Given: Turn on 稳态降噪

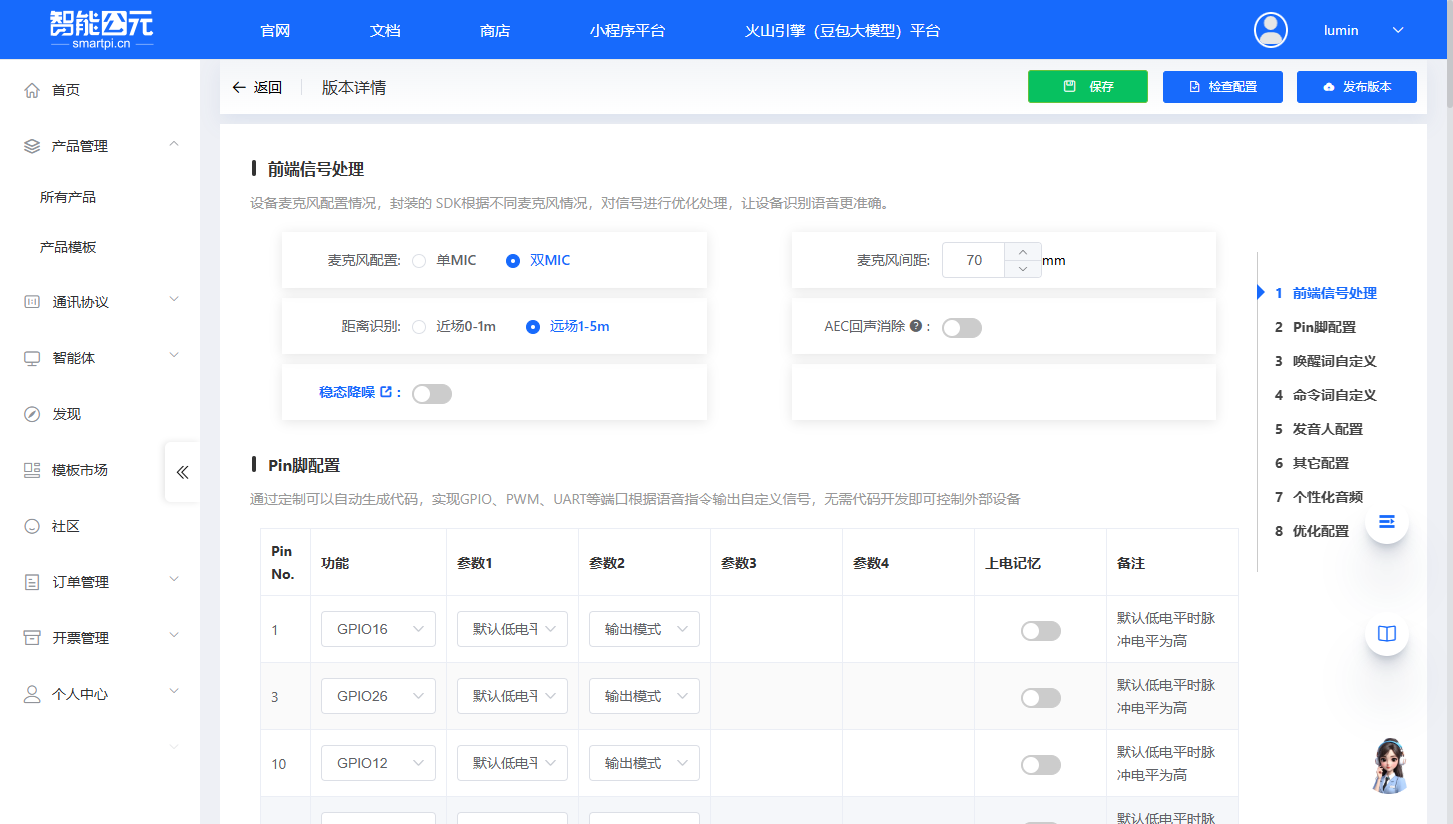Looking at the screenshot, I should click(431, 394).
